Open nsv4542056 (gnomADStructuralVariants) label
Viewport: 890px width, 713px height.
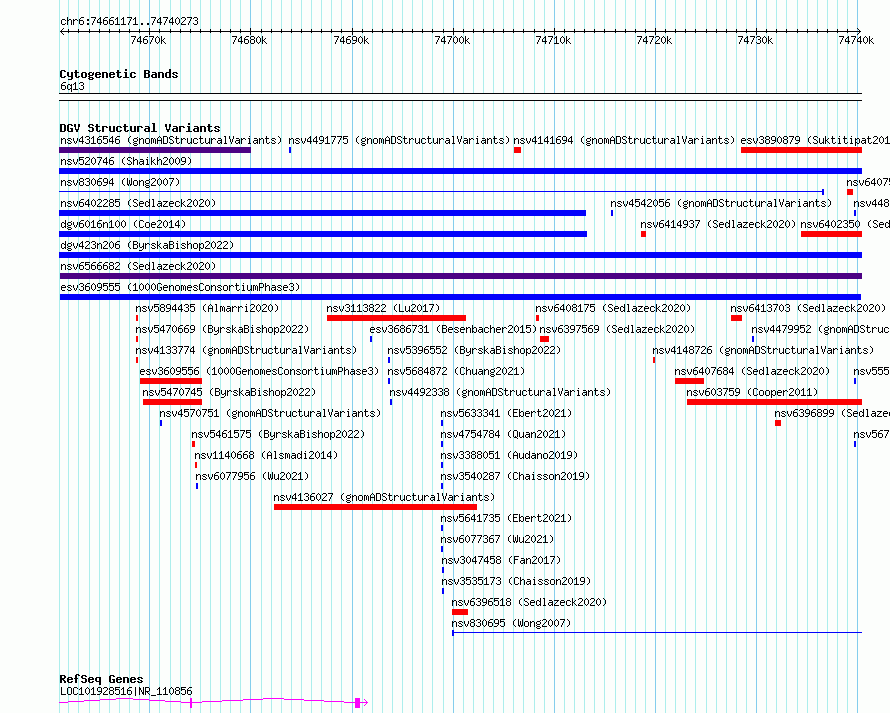[x=721, y=203]
